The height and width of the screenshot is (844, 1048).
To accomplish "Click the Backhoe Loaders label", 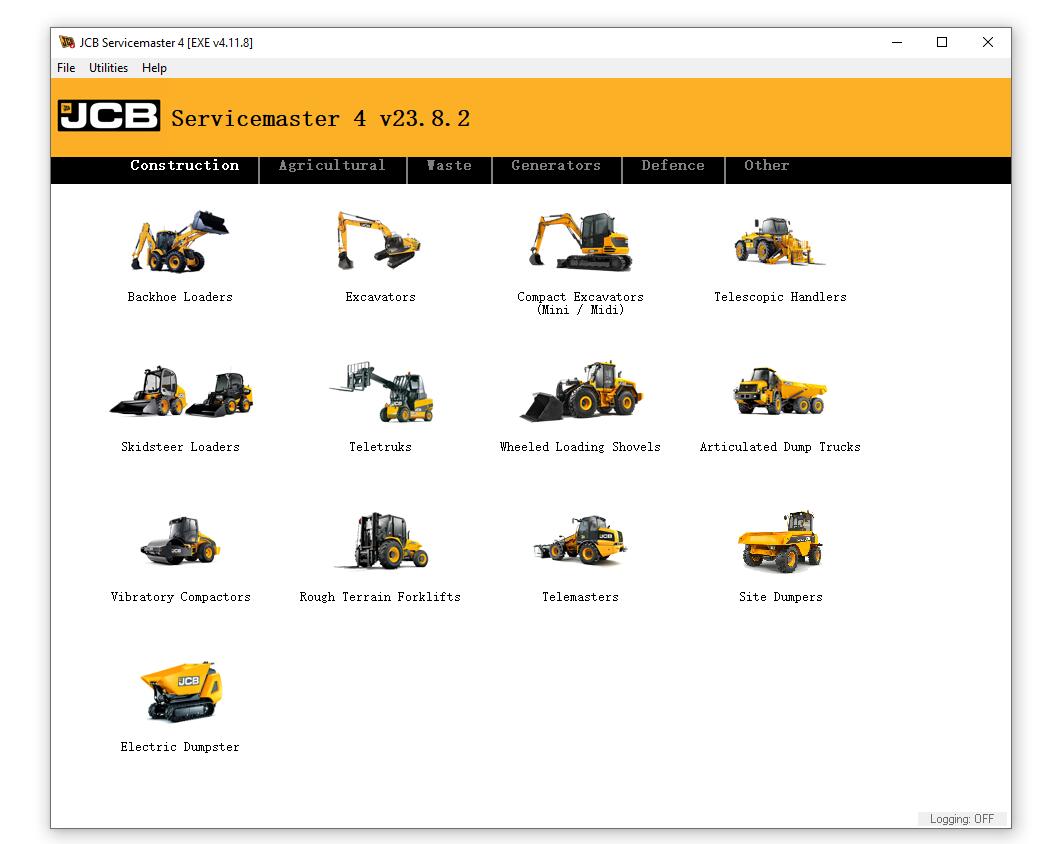I will (x=180, y=297).
